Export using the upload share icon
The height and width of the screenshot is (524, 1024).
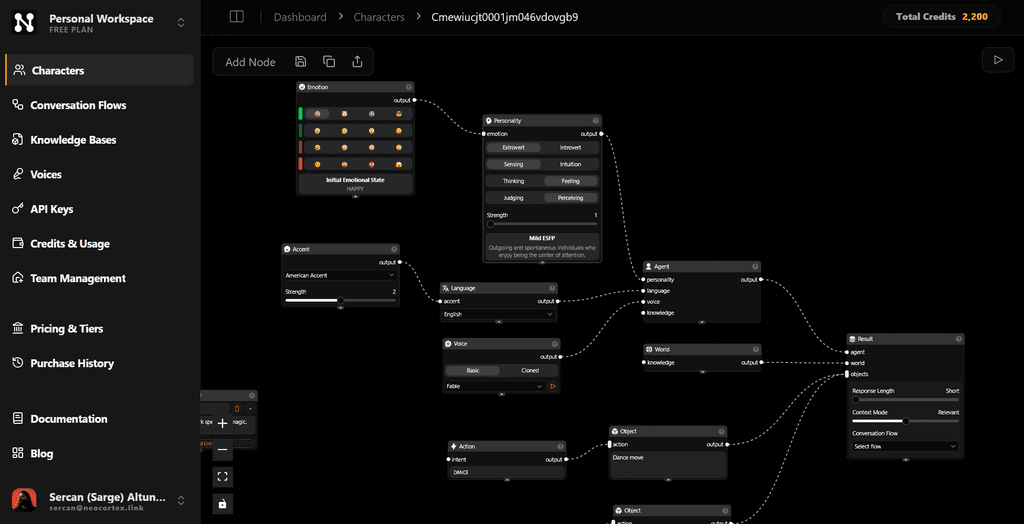tap(357, 61)
